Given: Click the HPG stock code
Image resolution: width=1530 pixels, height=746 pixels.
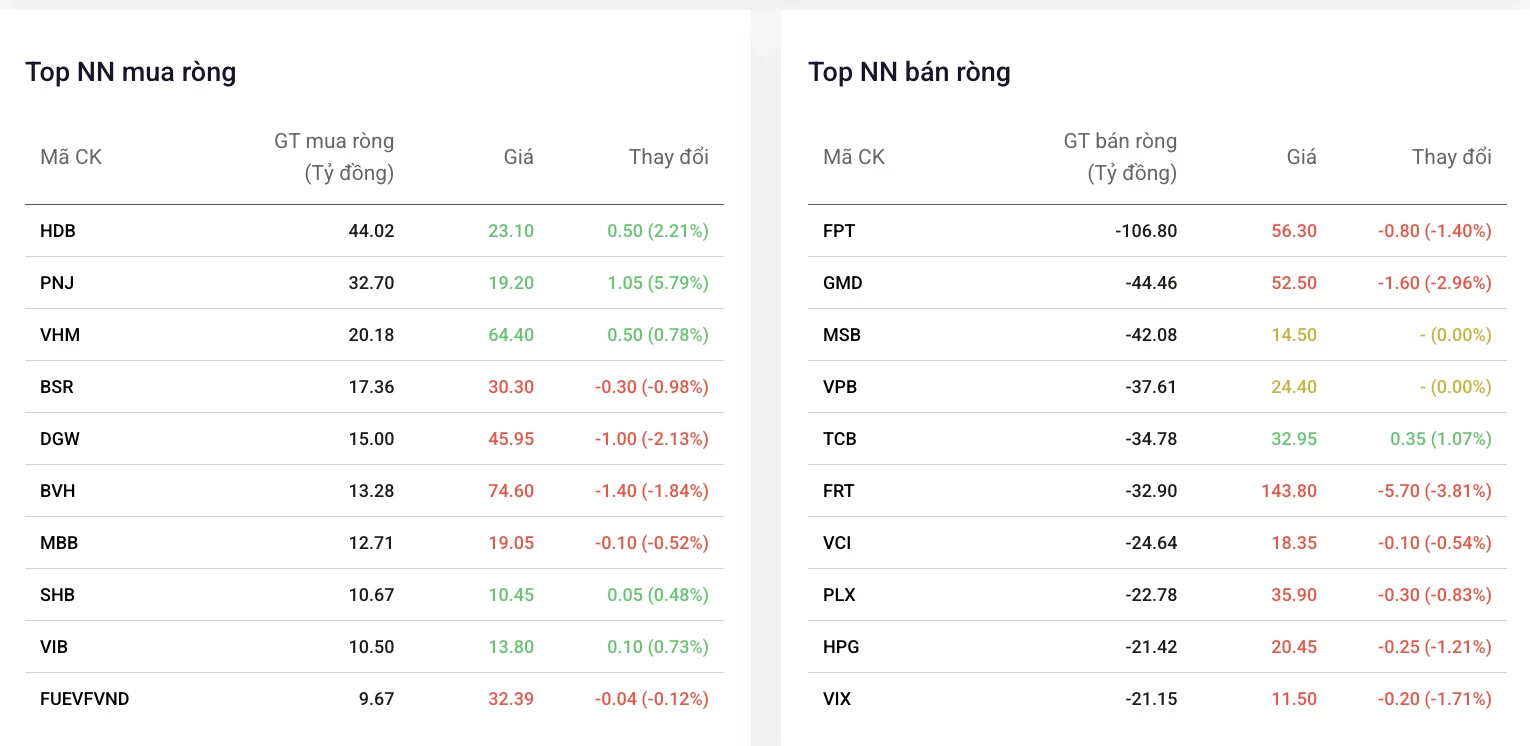Looking at the screenshot, I should click(841, 647).
